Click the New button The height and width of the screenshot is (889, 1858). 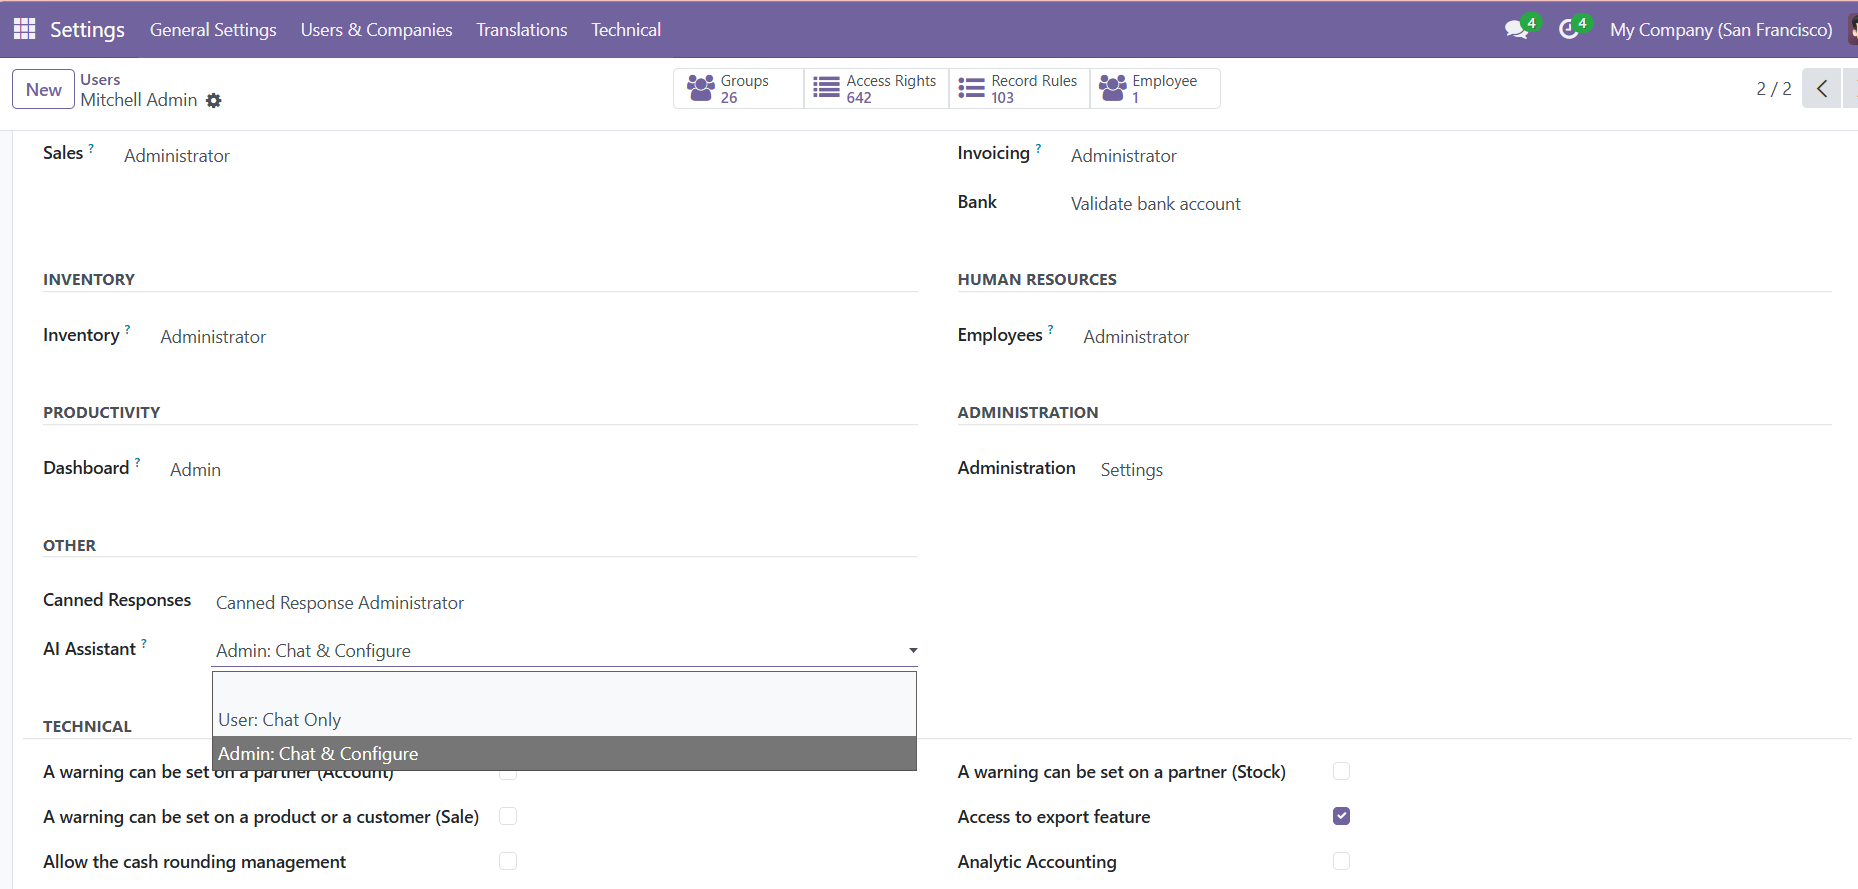(43, 89)
